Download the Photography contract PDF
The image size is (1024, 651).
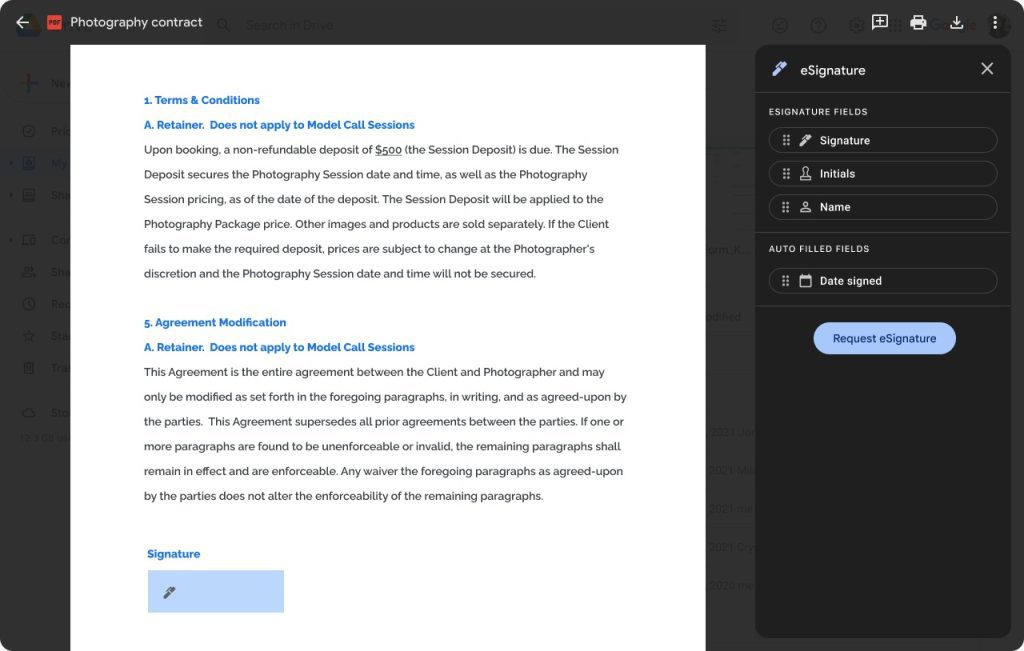point(957,22)
